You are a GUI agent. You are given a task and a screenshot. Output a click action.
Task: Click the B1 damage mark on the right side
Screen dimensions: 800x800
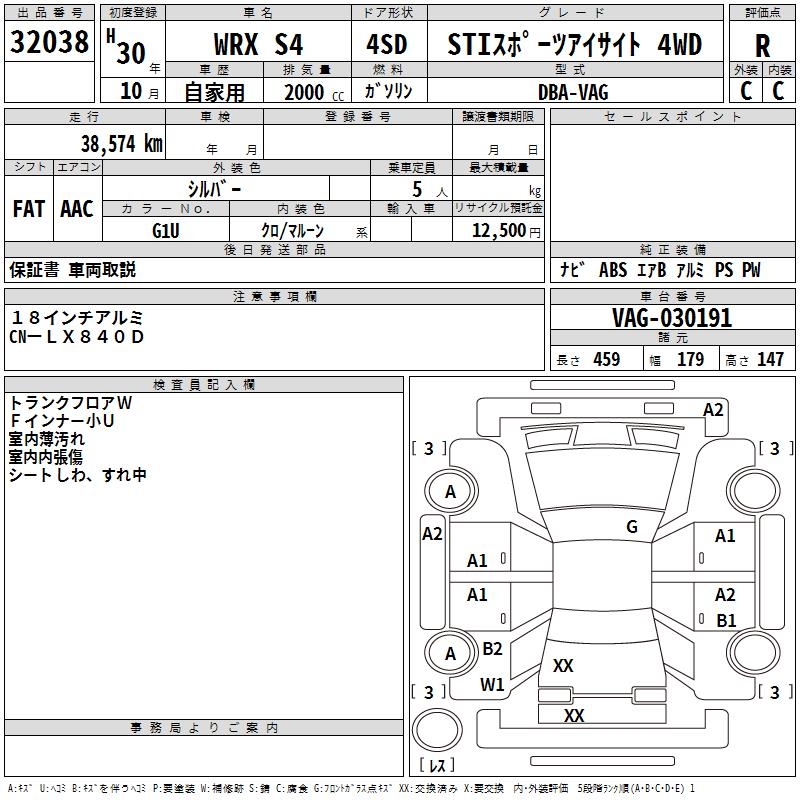click(x=726, y=620)
